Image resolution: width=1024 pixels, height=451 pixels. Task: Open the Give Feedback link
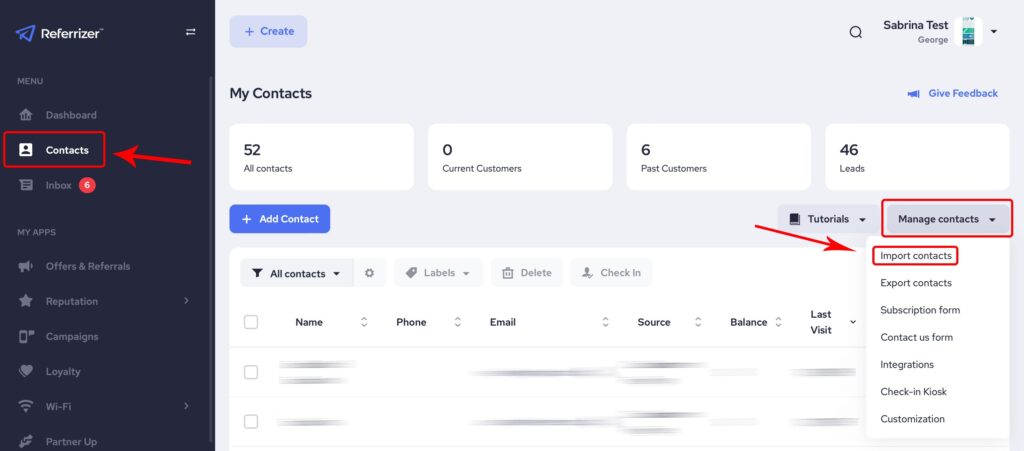pyautogui.click(x=952, y=93)
